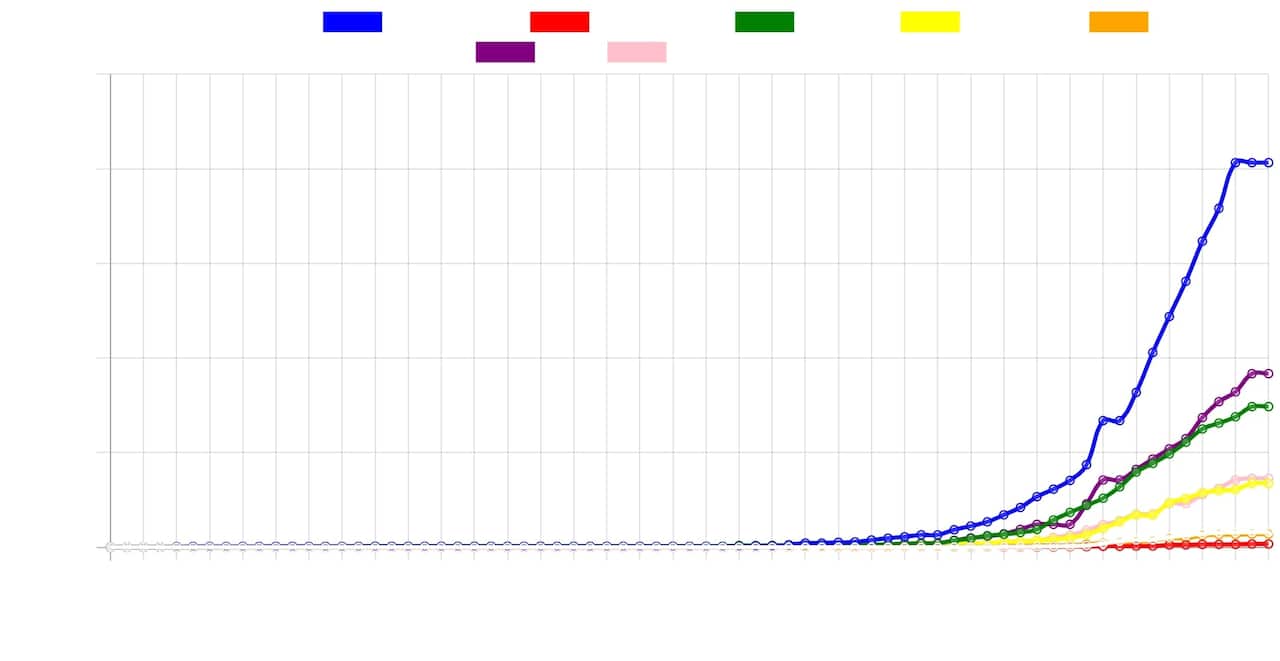The image size is (1280, 661).
Task: Click the orange legend color box
Action: click(1118, 22)
